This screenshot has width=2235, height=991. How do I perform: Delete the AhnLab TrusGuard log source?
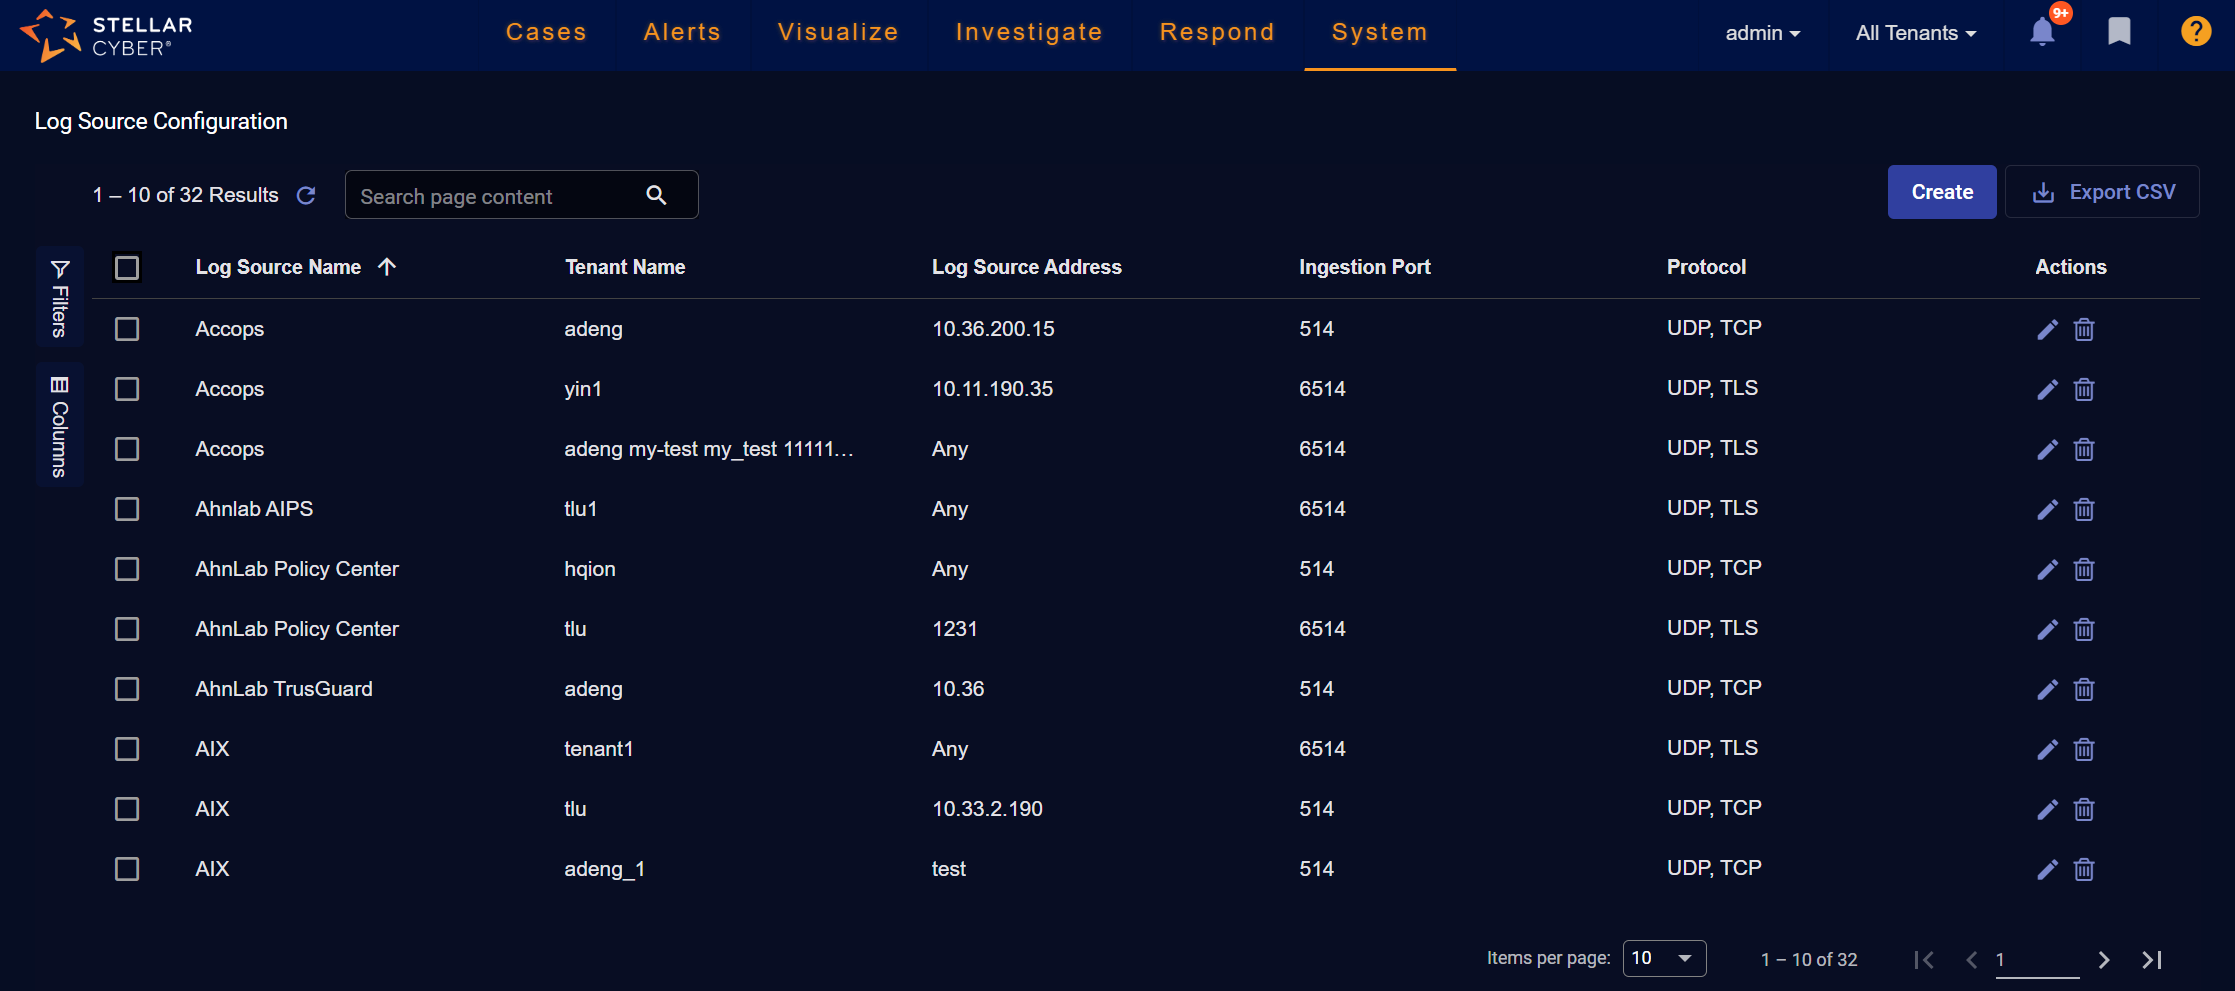tap(2084, 689)
